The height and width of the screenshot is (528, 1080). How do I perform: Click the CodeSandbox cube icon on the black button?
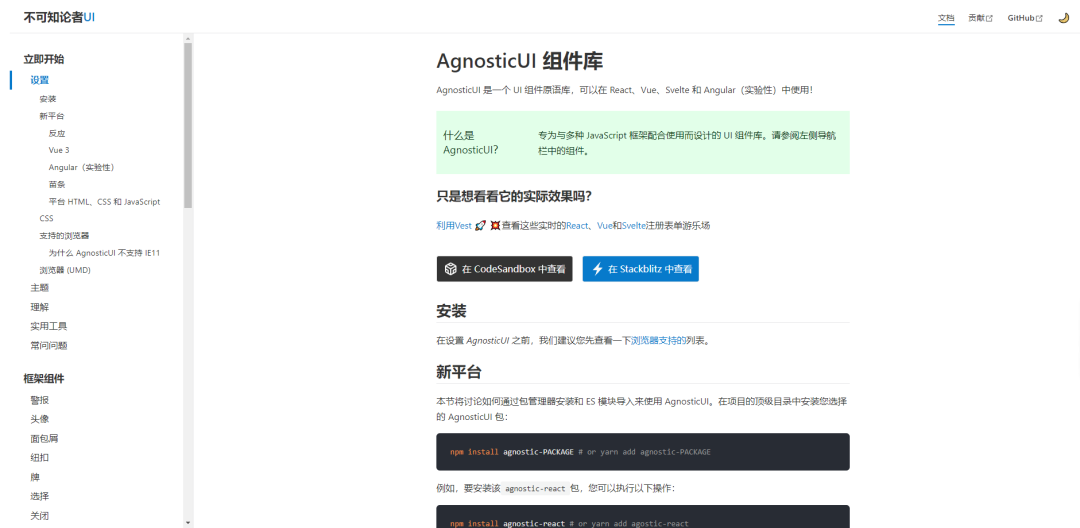pos(450,269)
